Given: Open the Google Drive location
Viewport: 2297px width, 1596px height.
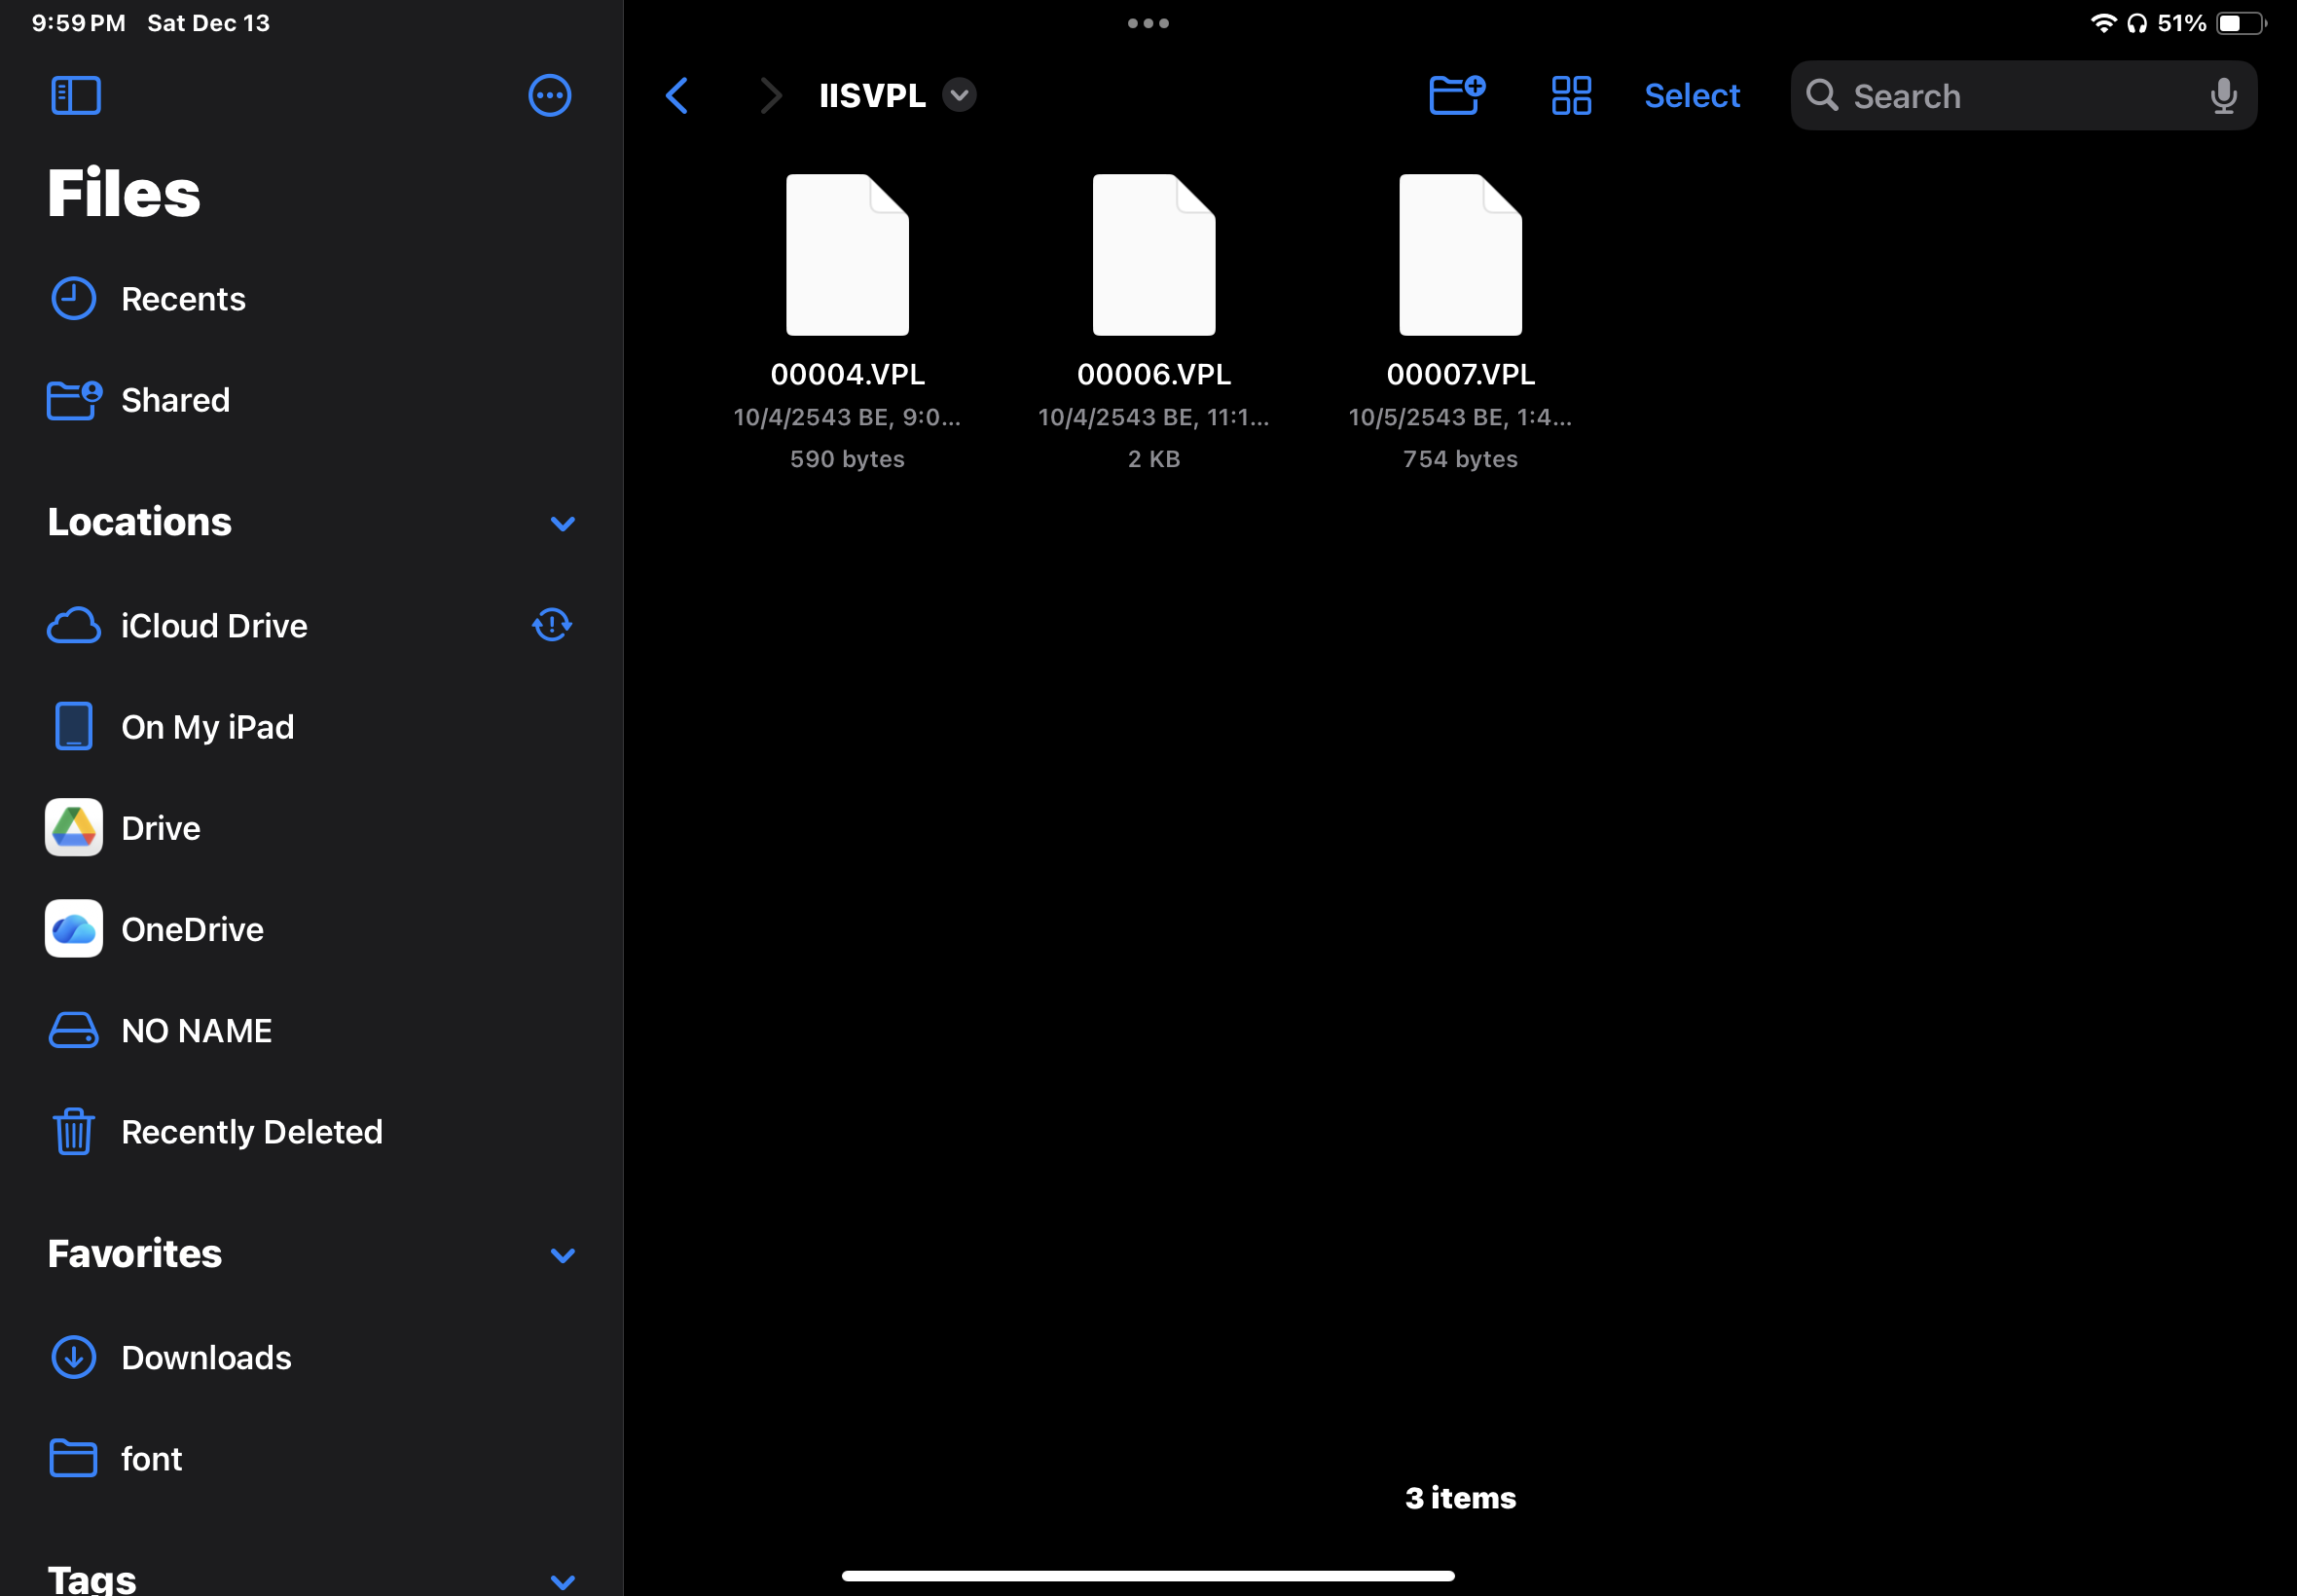Looking at the screenshot, I should point(160,828).
